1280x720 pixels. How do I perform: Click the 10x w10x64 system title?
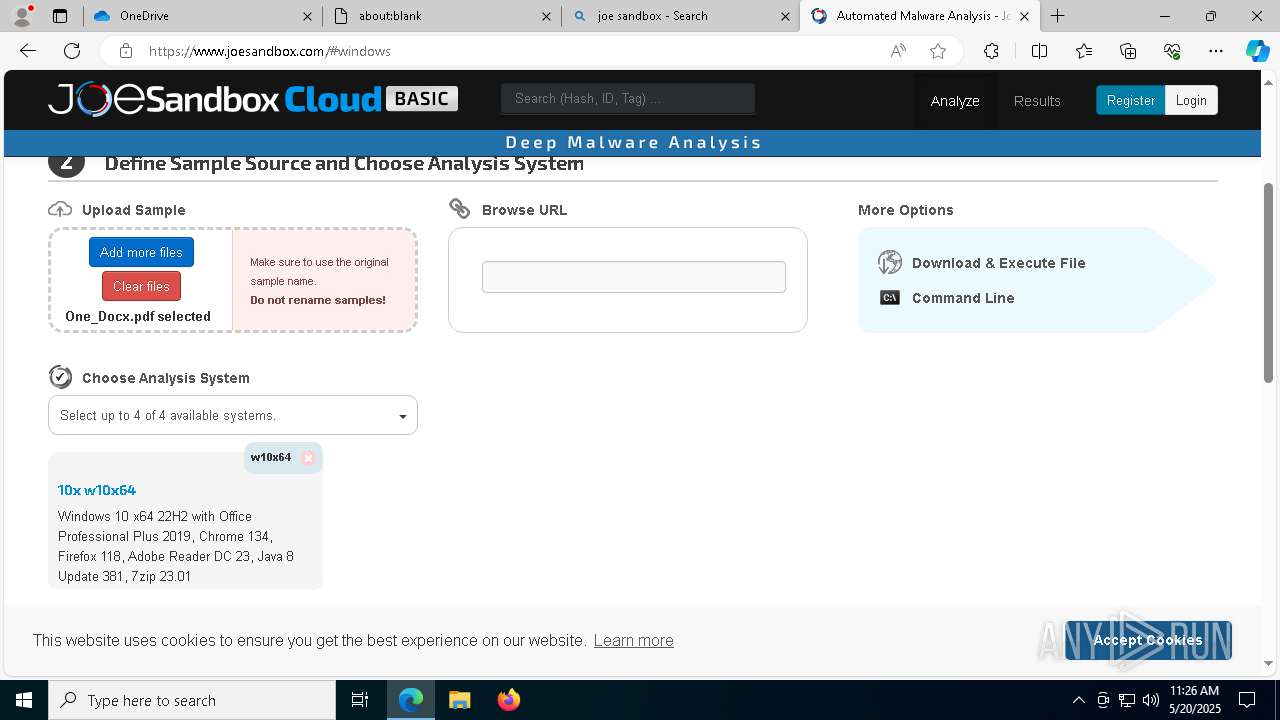point(96,490)
